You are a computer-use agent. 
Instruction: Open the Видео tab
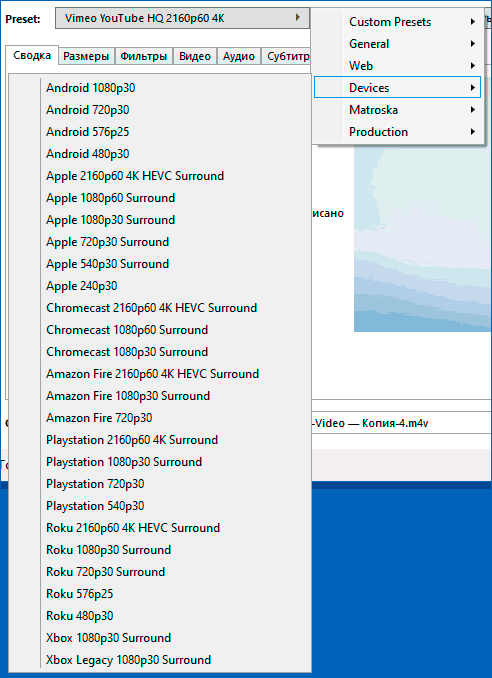(195, 56)
